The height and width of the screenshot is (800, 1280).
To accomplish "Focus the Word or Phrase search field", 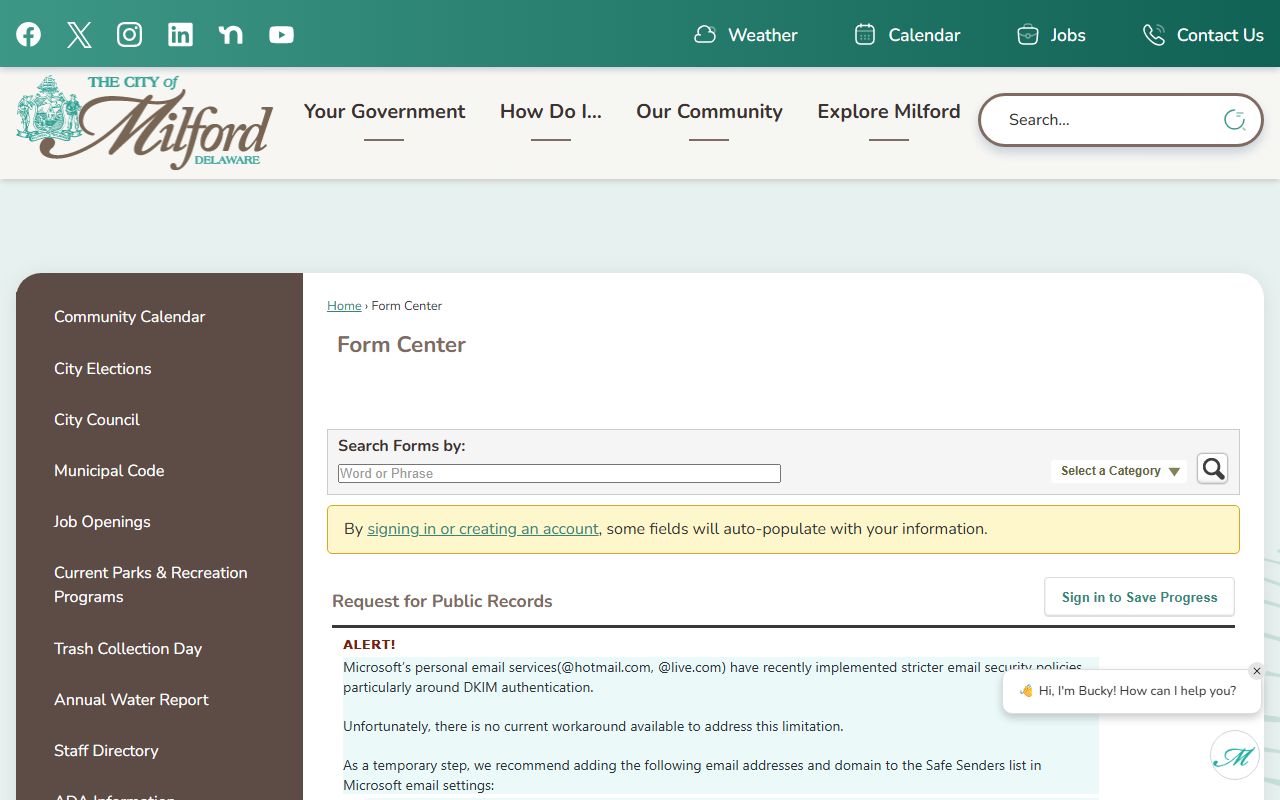I will pos(559,474).
